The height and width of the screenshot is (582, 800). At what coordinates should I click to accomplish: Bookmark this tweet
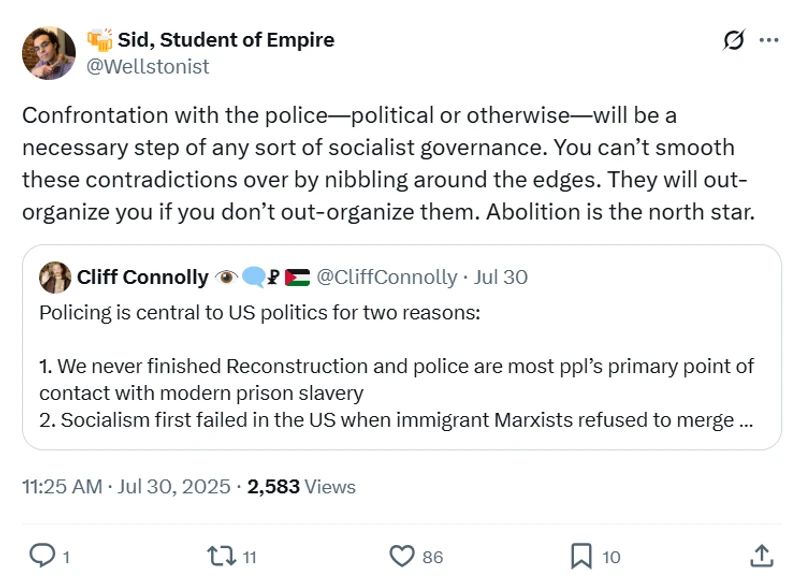click(x=581, y=555)
